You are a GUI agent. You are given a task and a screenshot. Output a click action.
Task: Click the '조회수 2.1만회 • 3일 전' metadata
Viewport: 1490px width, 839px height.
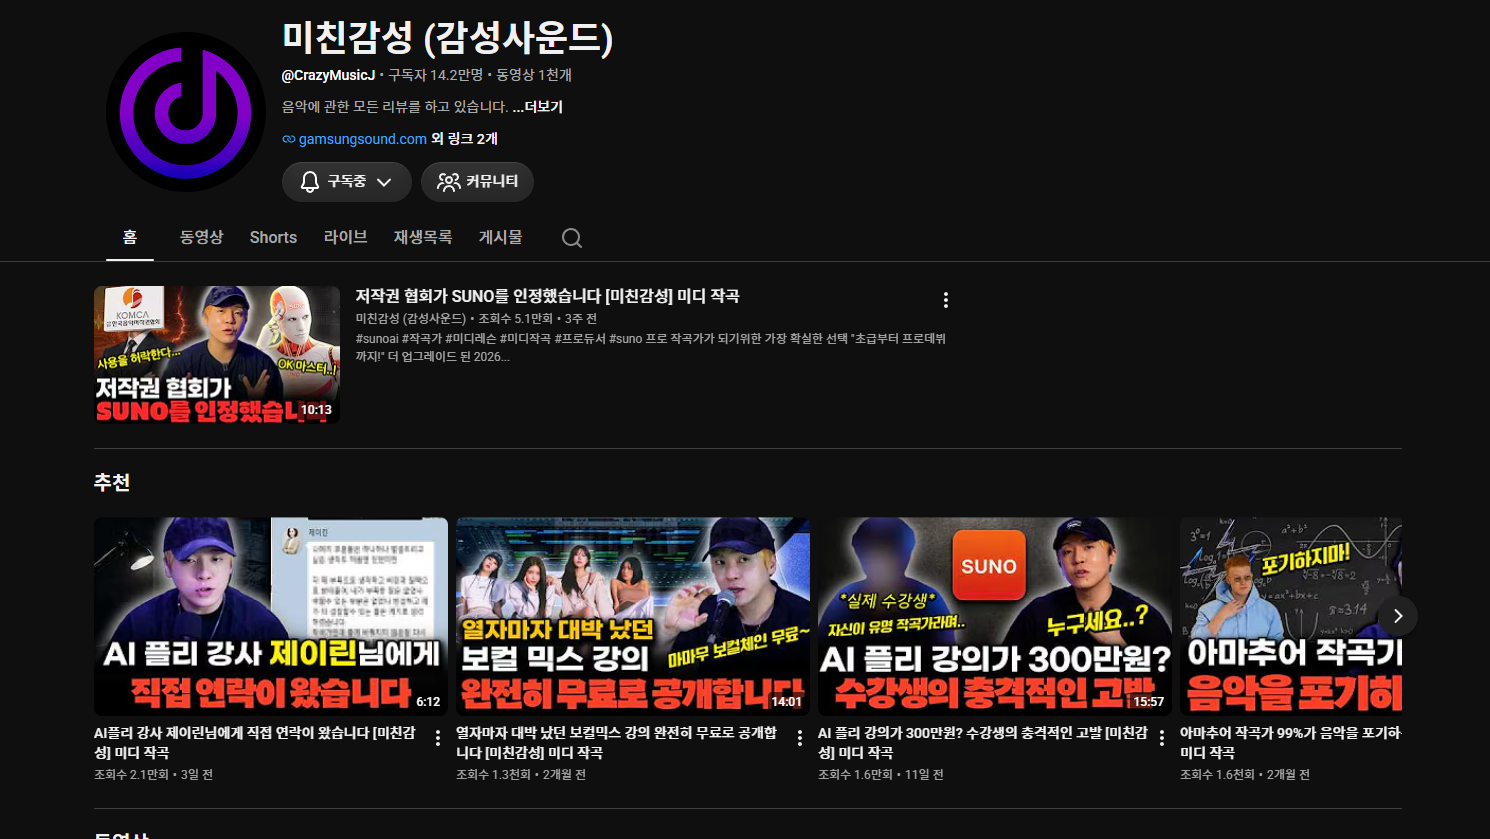click(x=153, y=775)
